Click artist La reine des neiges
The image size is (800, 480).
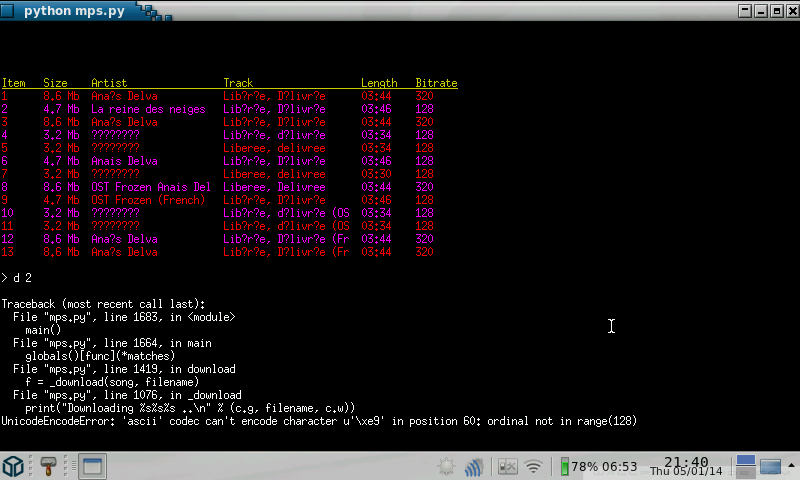148,109
